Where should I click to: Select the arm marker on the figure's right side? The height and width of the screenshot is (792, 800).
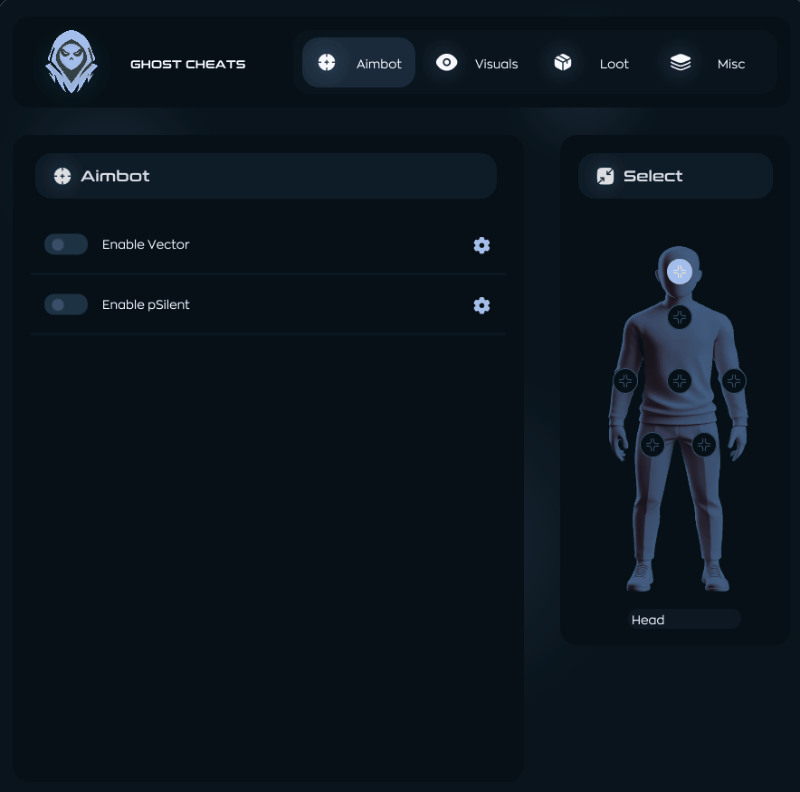(x=734, y=380)
